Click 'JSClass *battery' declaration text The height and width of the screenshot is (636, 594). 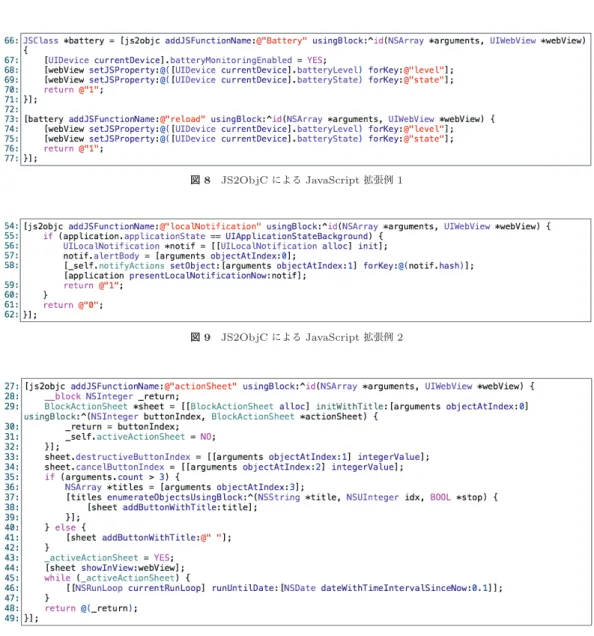64,41
